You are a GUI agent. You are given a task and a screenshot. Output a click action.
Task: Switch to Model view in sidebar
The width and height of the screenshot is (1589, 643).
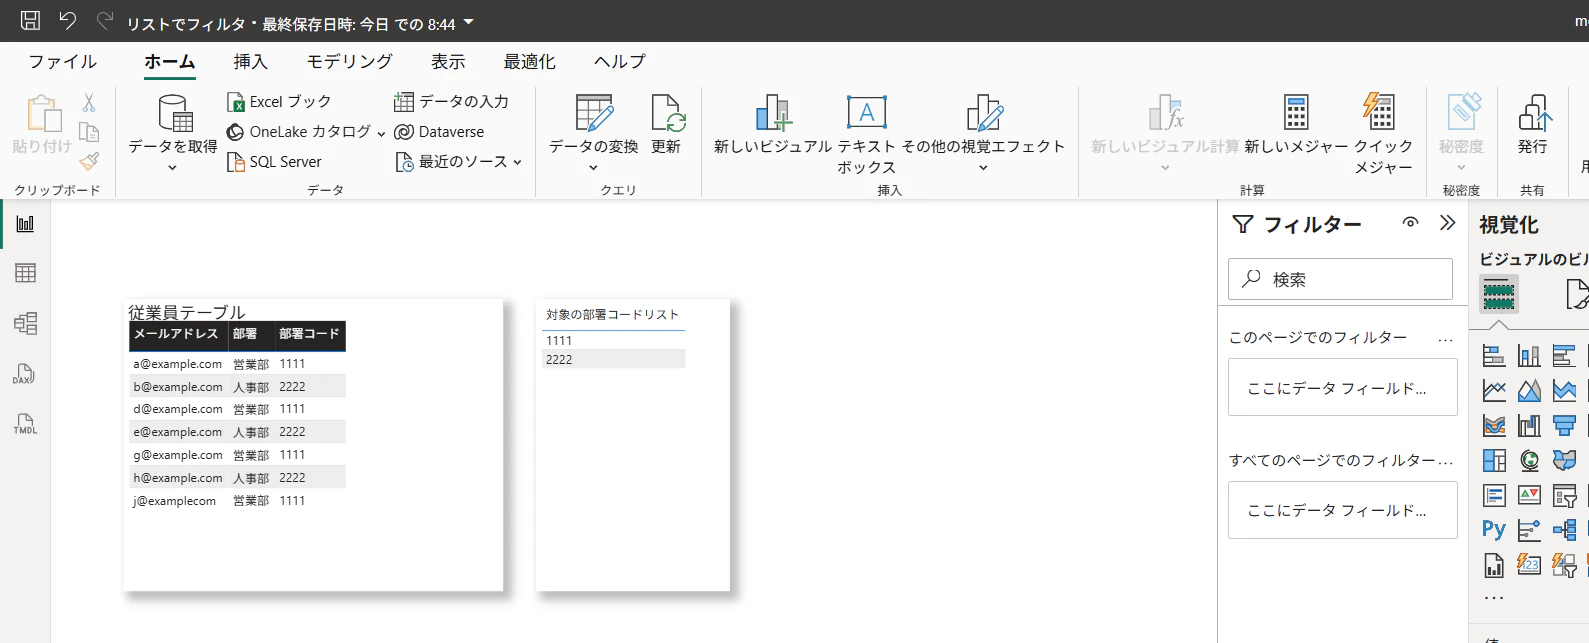[x=25, y=323]
